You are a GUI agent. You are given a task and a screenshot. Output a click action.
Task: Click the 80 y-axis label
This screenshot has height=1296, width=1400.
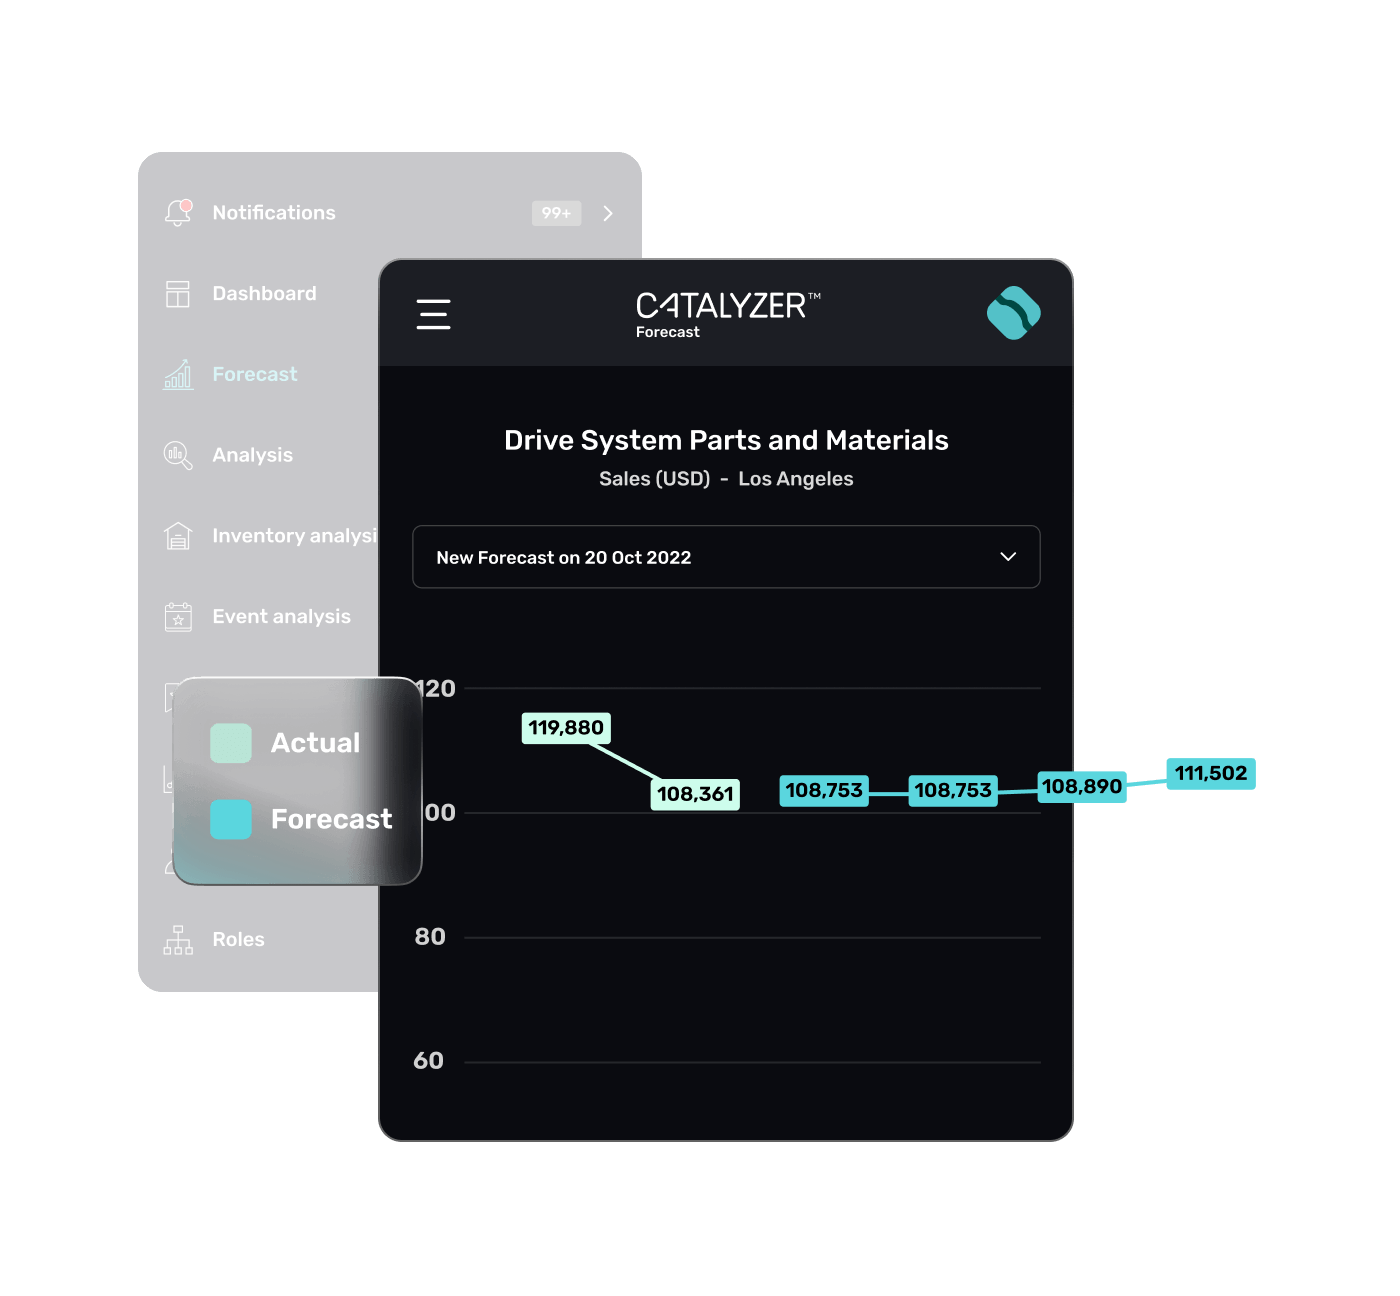(430, 937)
